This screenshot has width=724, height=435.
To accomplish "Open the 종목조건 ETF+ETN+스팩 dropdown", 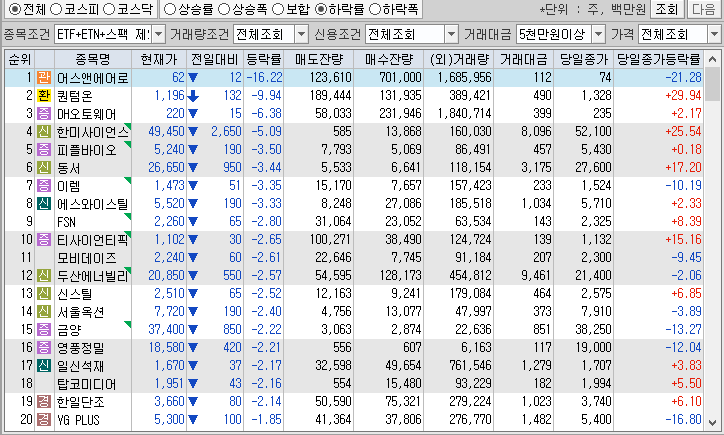I will (x=158, y=34).
